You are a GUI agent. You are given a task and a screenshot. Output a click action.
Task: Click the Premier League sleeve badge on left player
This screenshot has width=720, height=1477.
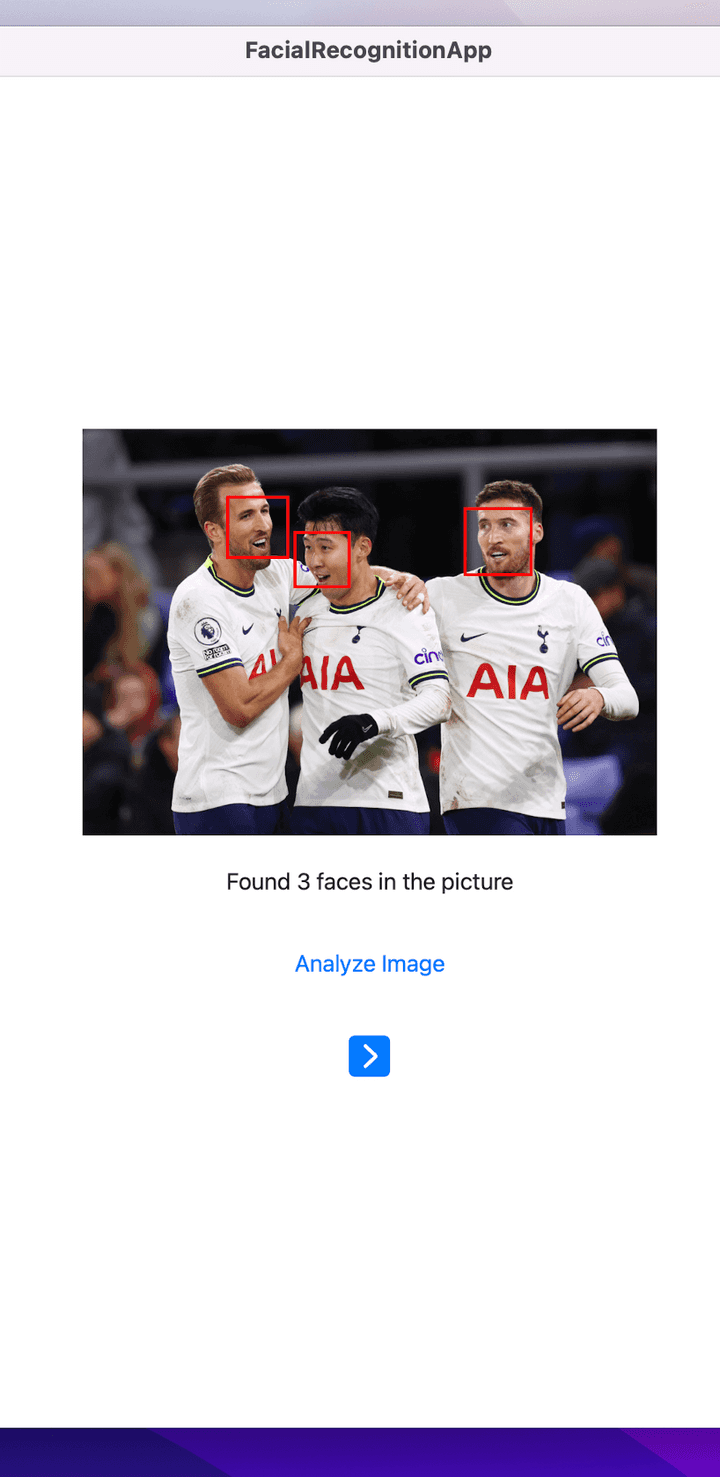[208, 631]
